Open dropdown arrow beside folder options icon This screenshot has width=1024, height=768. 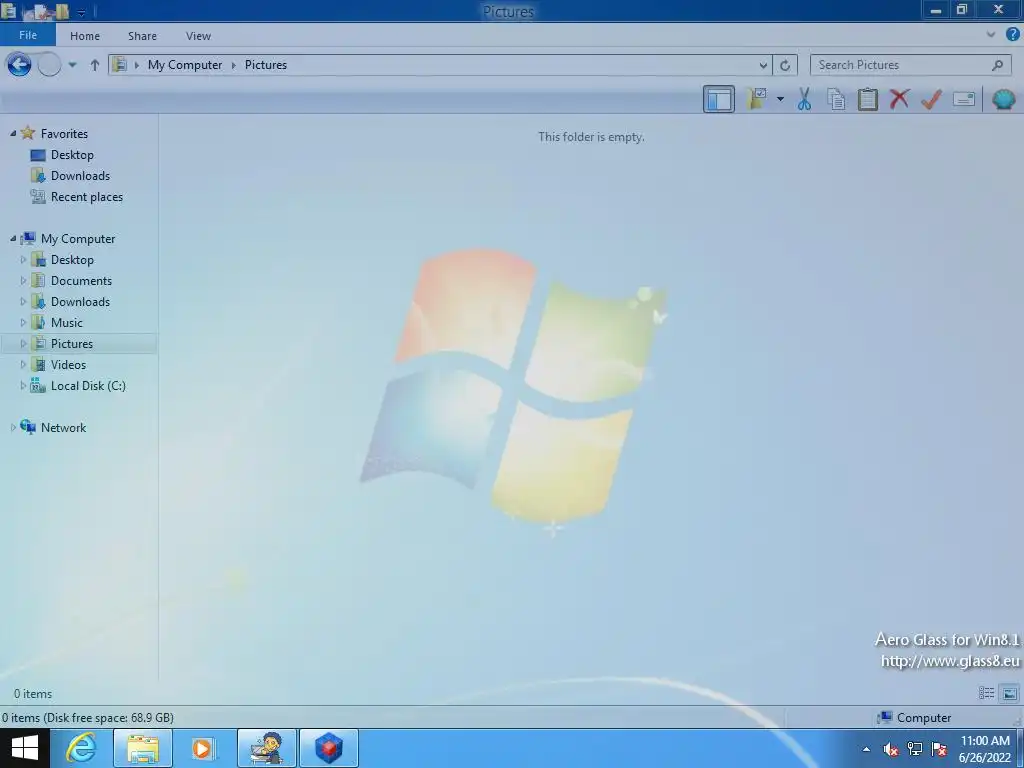pyautogui.click(x=780, y=99)
